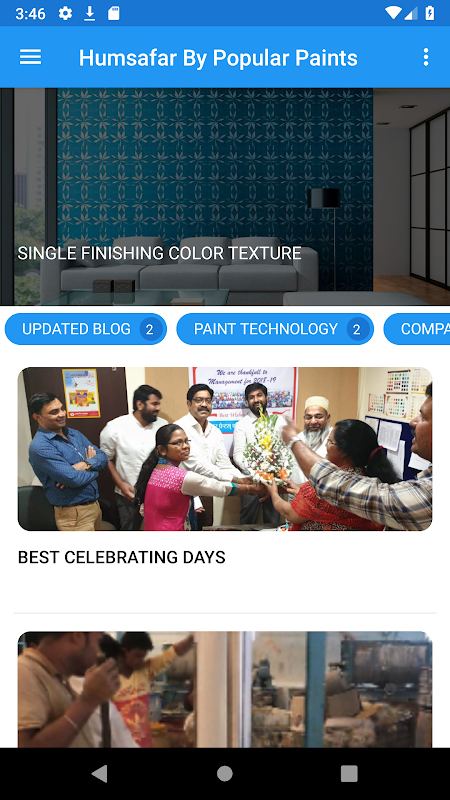This screenshot has width=450, height=800.
Task: Tap the download icon in status bar
Action: coord(90,13)
